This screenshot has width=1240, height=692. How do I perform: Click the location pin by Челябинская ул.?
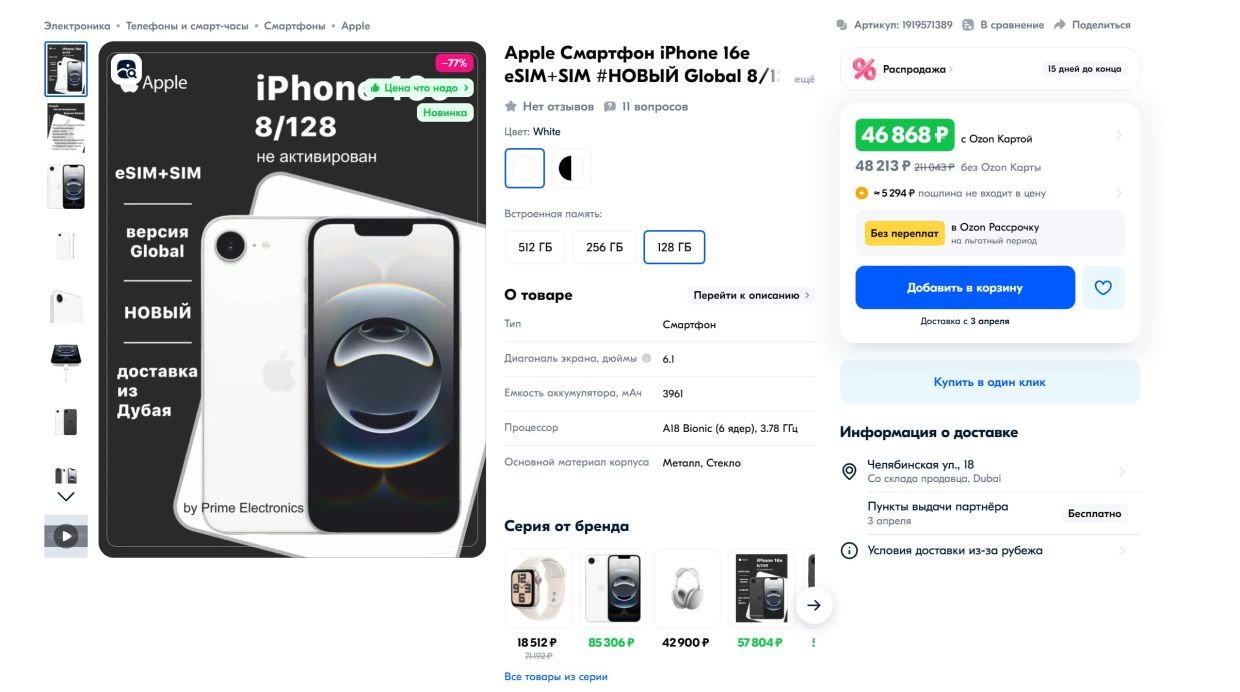click(x=849, y=471)
